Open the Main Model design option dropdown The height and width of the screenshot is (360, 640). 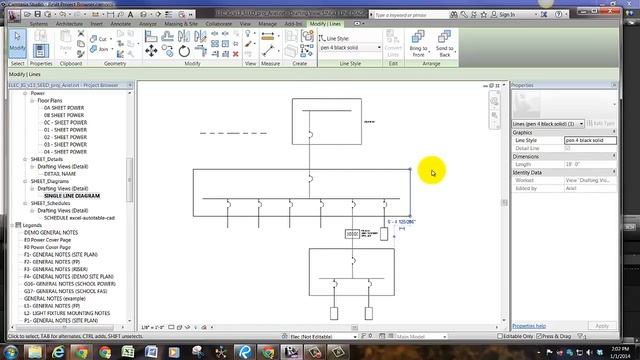click(x=422, y=336)
